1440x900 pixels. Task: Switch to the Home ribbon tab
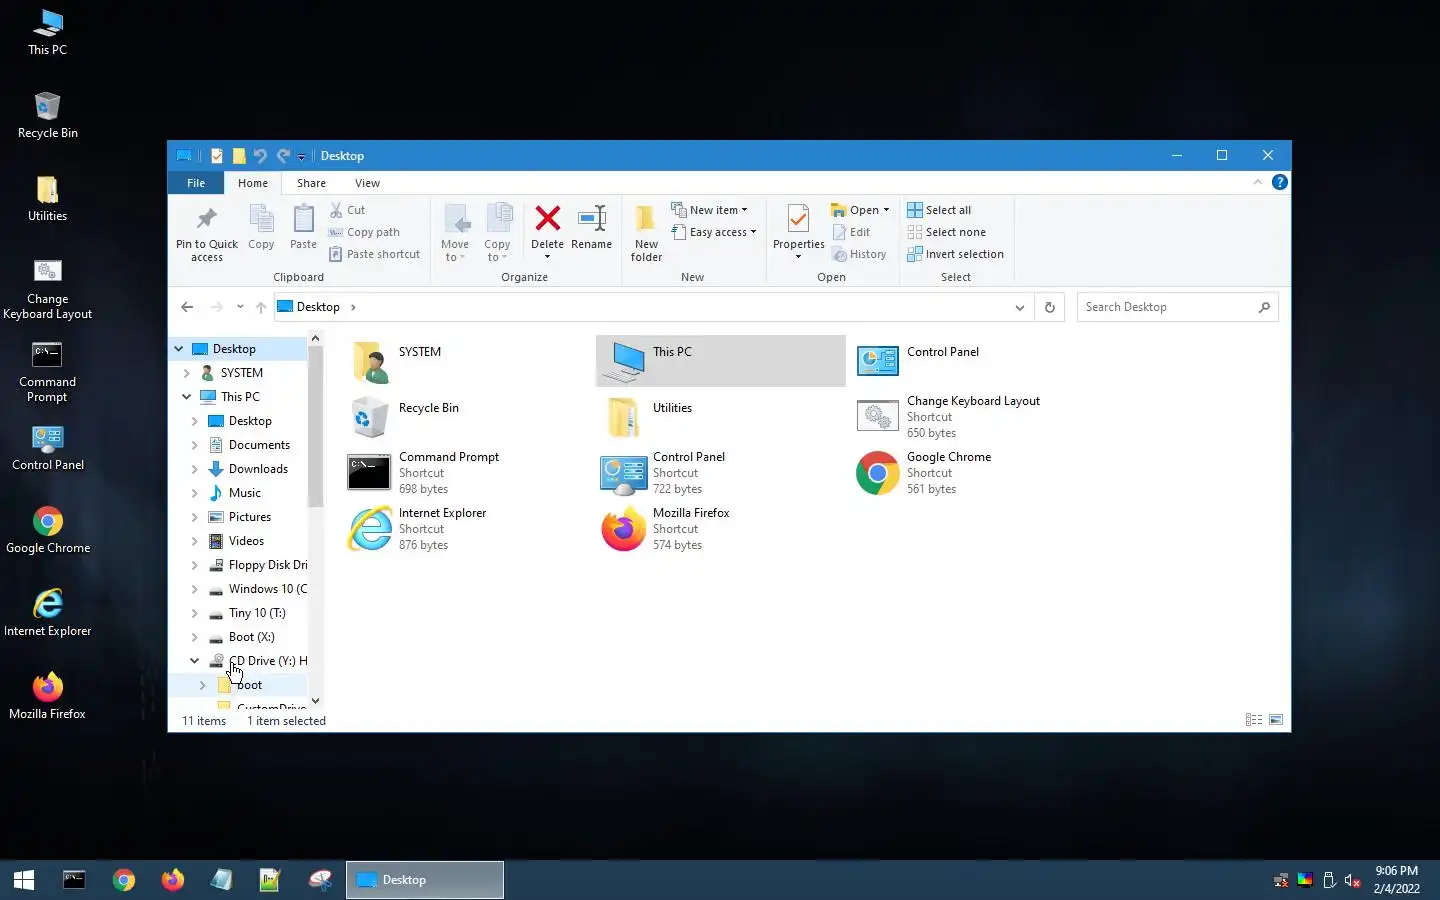(x=253, y=183)
